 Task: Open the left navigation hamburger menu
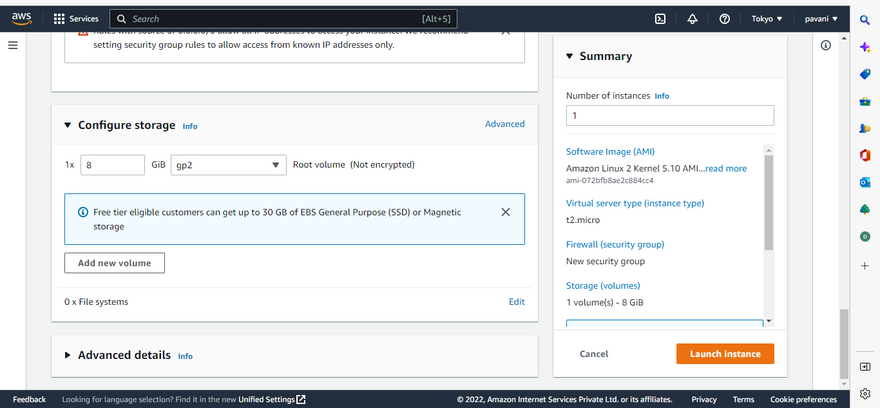pos(13,46)
